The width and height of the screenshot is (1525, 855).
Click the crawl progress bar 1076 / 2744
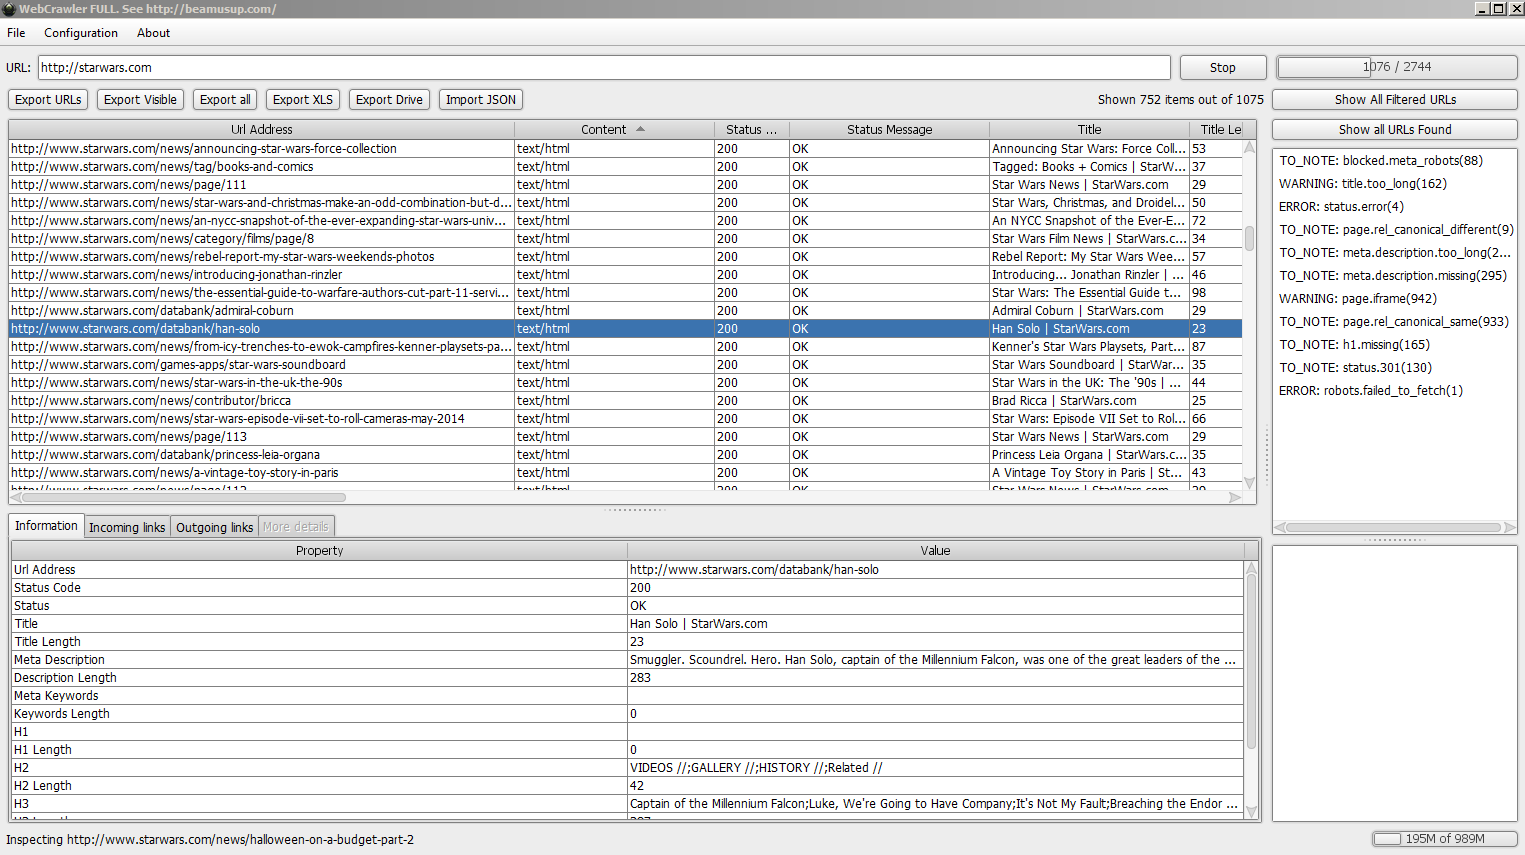pos(1396,67)
